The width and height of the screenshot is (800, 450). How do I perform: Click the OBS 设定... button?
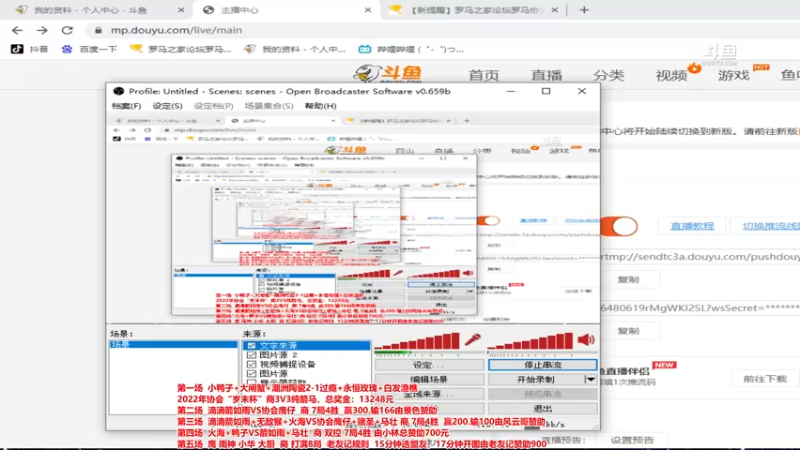coord(429,365)
